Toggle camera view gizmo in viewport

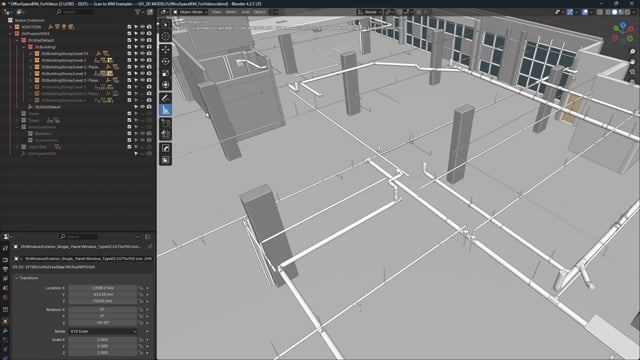632,72
